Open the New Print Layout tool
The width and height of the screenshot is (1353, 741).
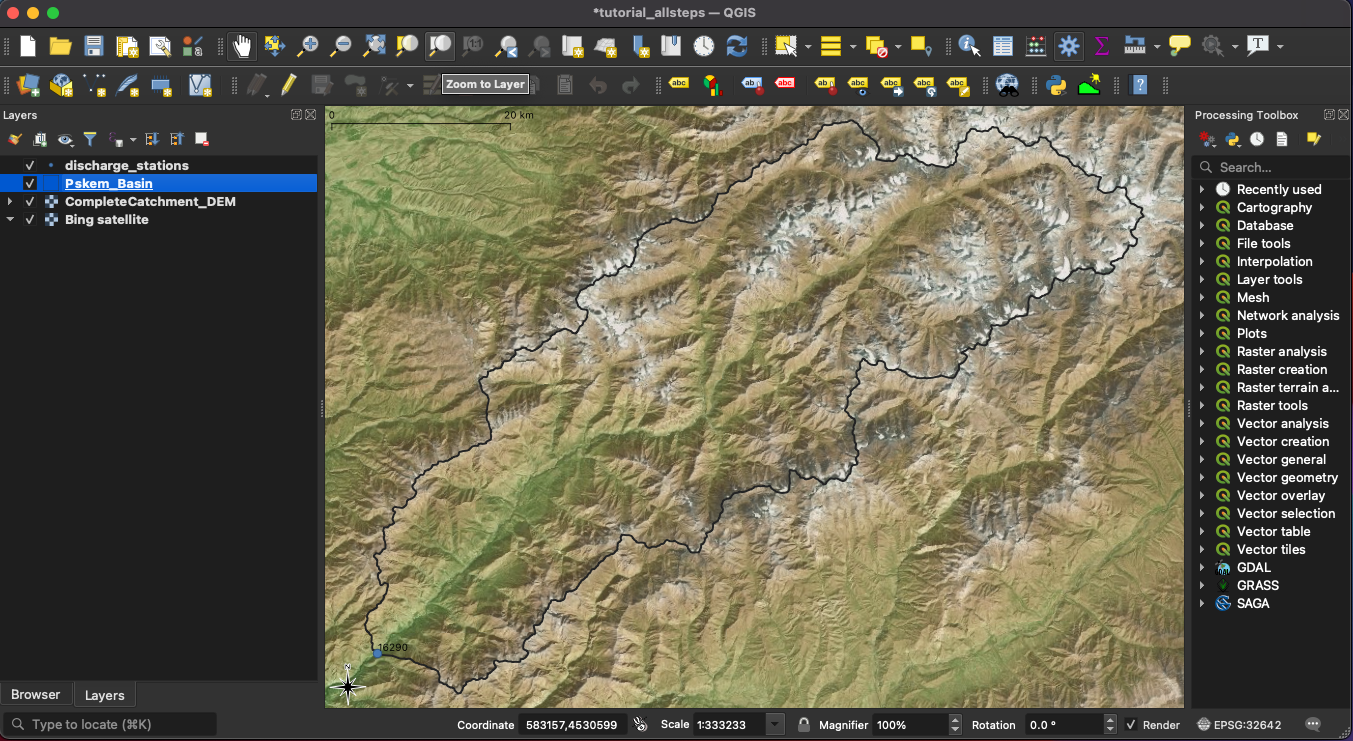click(127, 46)
